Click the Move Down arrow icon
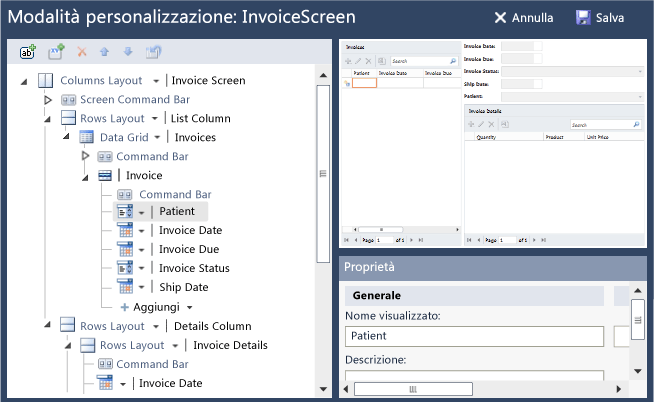654x402 pixels. point(128,52)
